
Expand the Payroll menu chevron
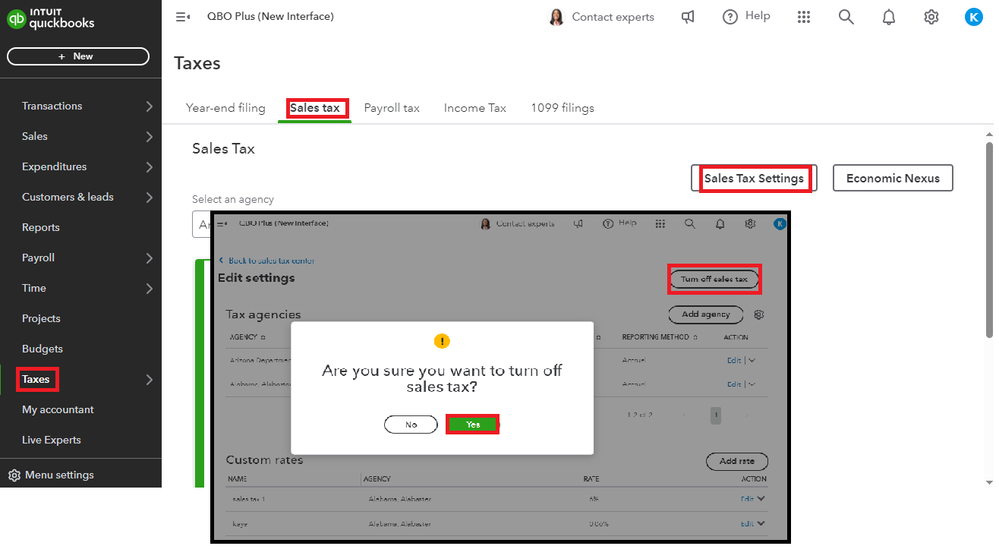149,258
